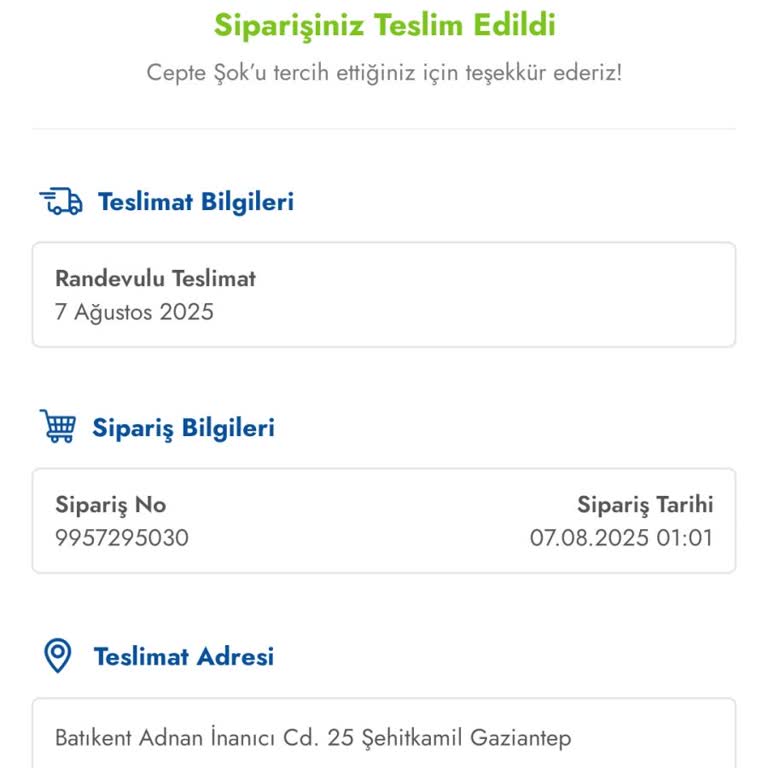Select the delivery date '7 Ağustos 2025'
The height and width of the screenshot is (768, 768).
click(134, 311)
